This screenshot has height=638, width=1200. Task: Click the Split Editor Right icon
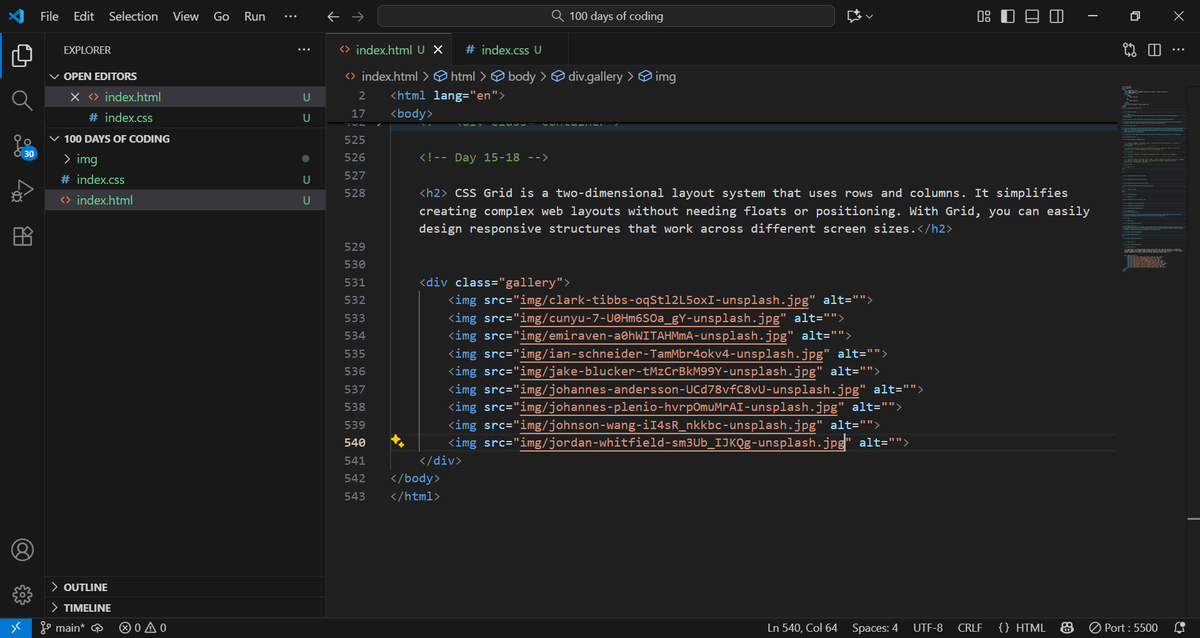point(1155,50)
